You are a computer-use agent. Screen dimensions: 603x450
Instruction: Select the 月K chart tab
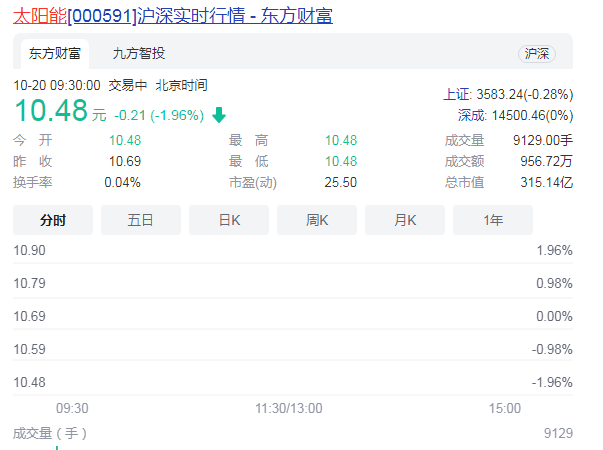tap(405, 220)
